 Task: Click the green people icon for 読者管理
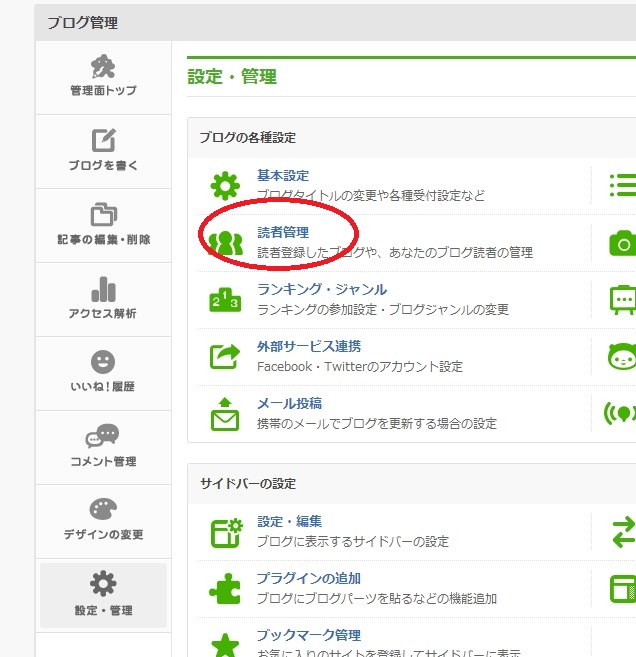(225, 243)
